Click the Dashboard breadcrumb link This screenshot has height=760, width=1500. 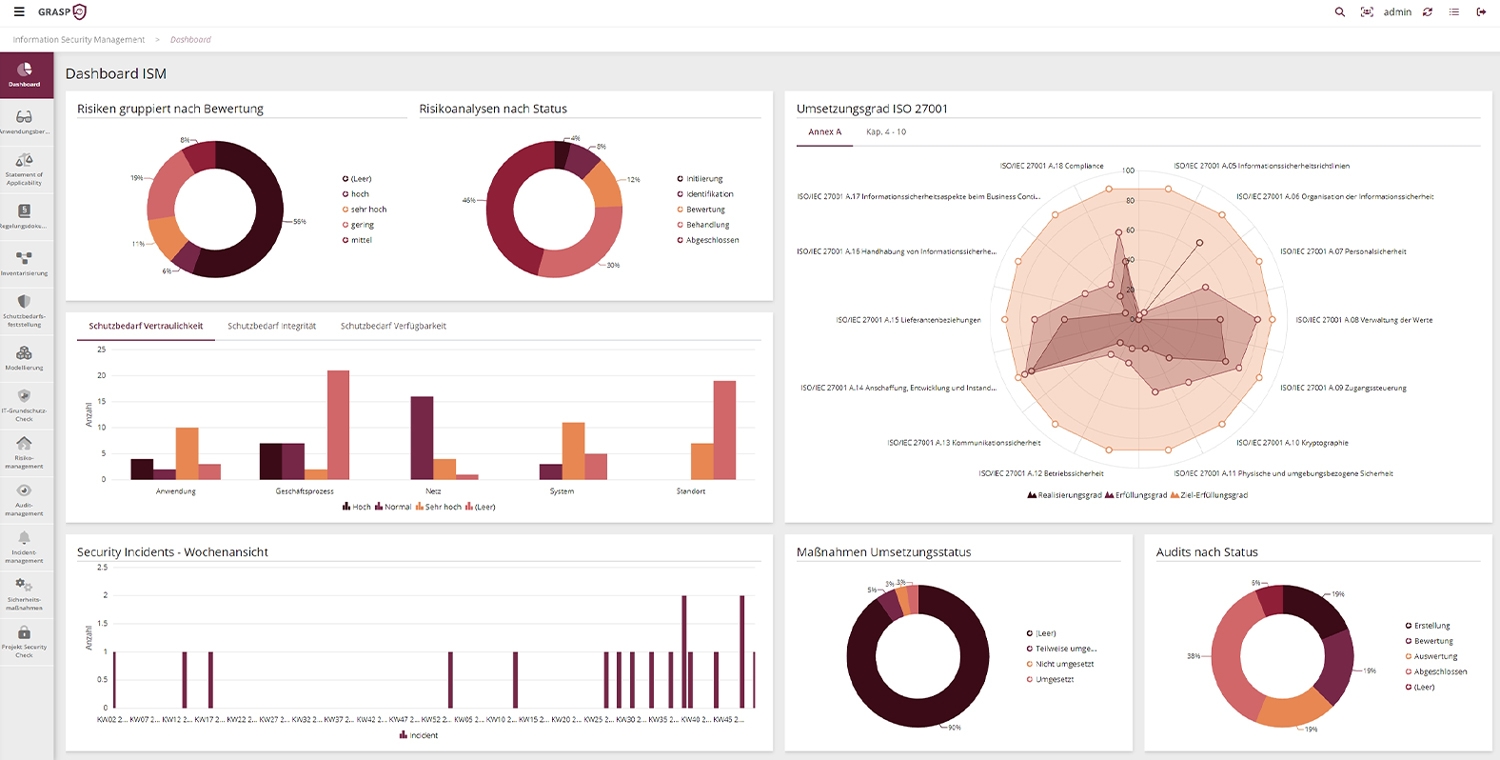[190, 39]
